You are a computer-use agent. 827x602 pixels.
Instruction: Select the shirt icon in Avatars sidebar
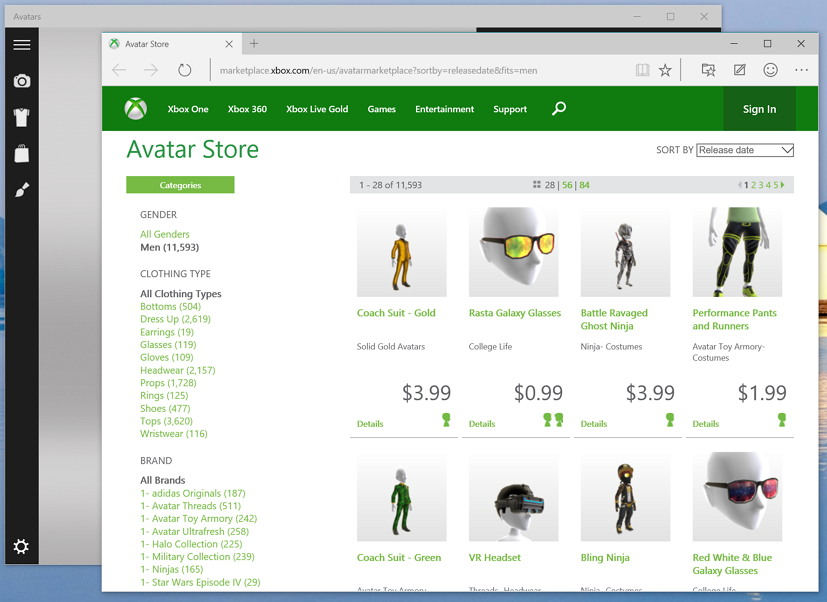point(21,117)
